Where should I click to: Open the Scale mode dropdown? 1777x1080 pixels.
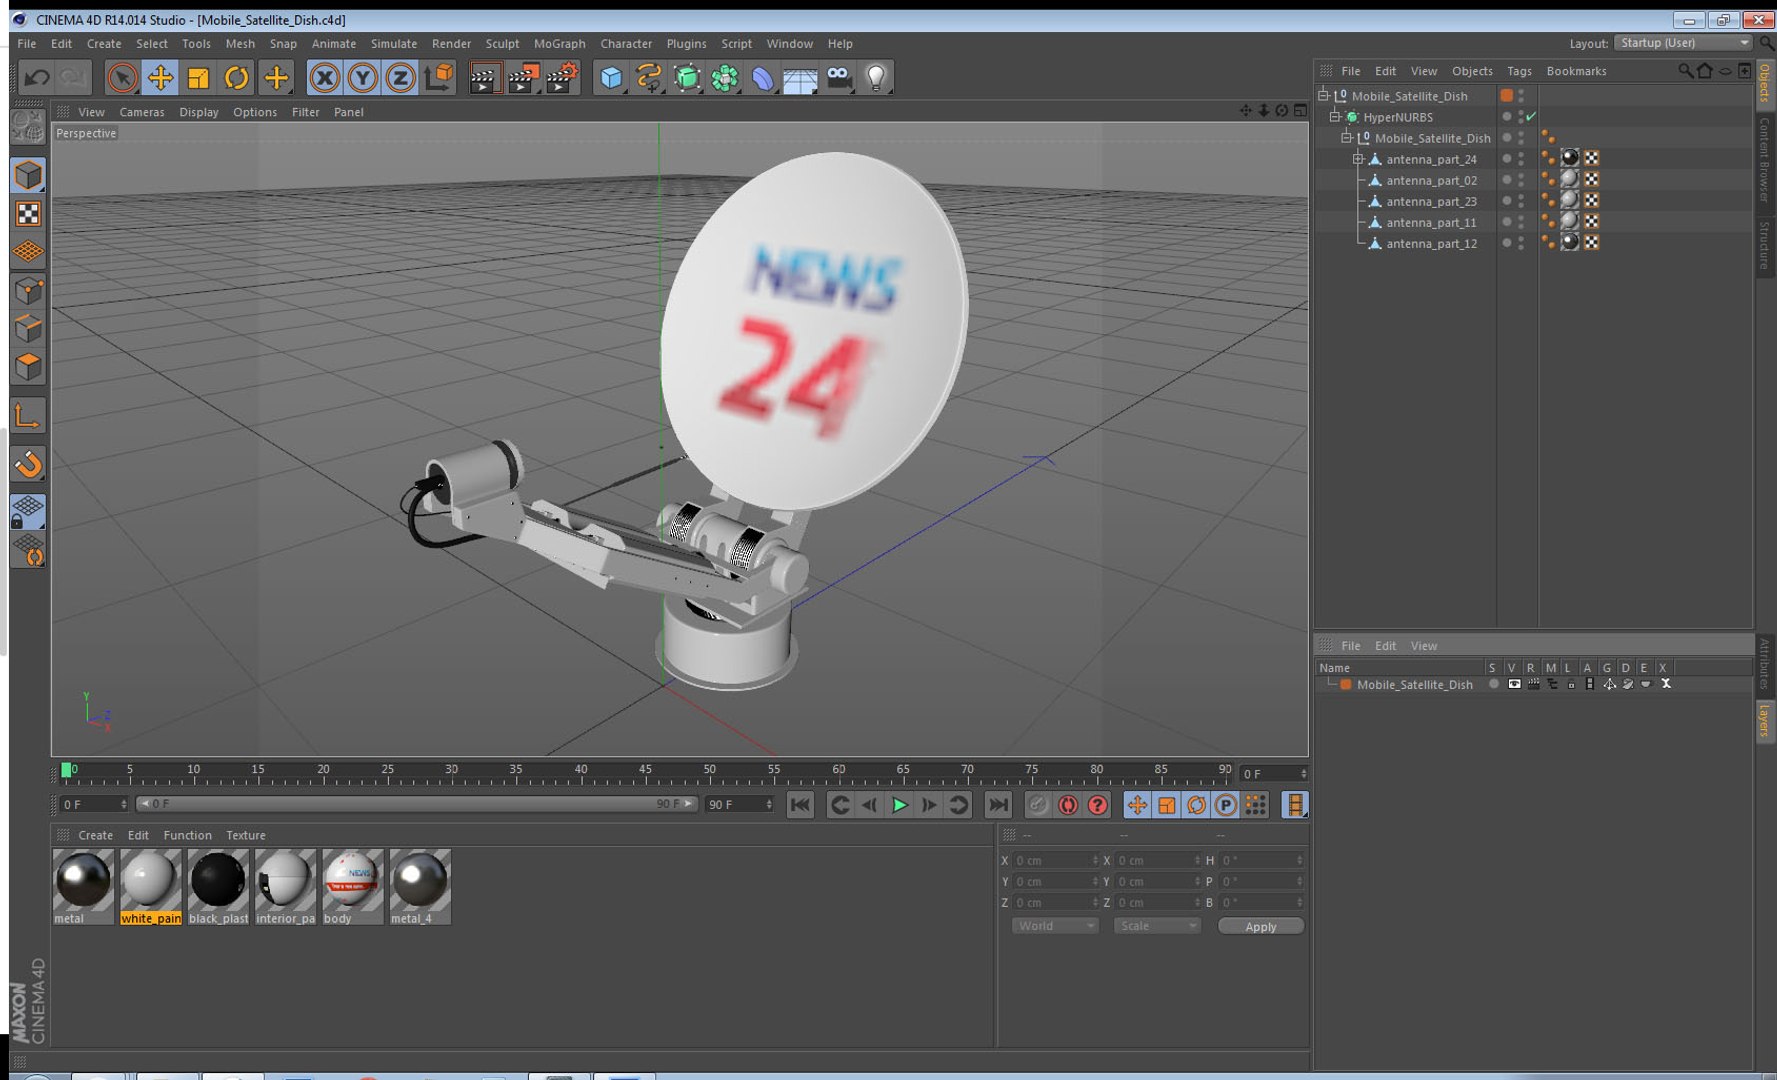(x=1156, y=926)
